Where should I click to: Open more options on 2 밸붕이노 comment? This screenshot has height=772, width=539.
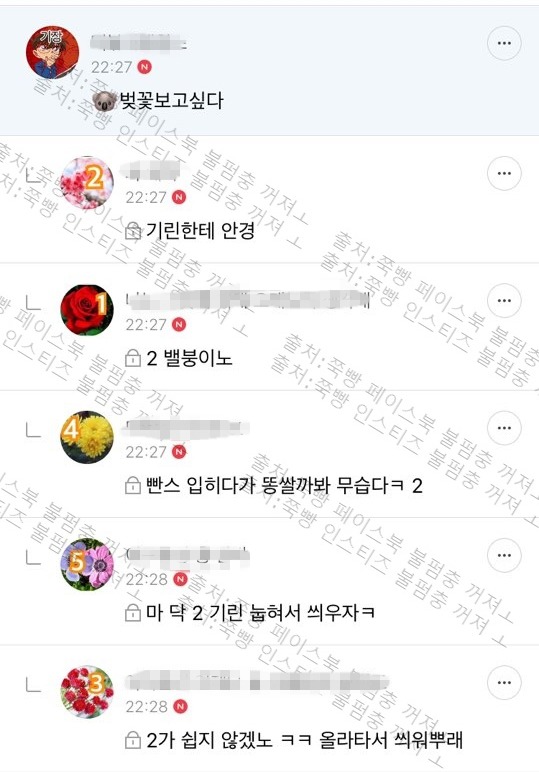tap(504, 300)
